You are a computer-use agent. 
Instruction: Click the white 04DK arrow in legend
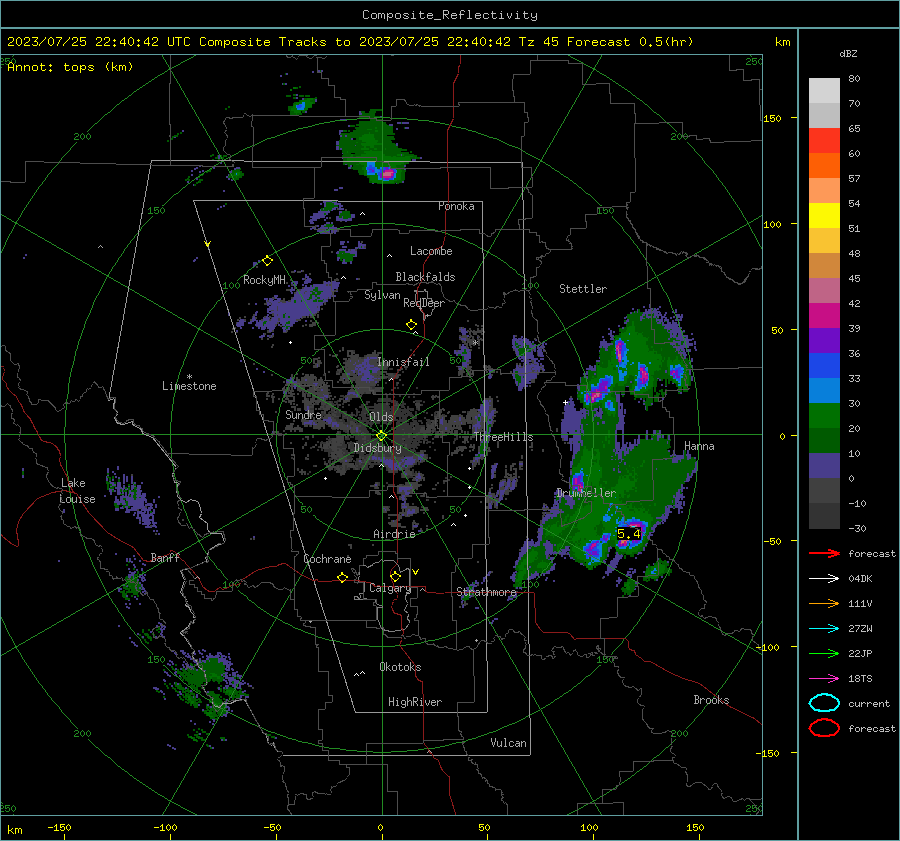824,578
